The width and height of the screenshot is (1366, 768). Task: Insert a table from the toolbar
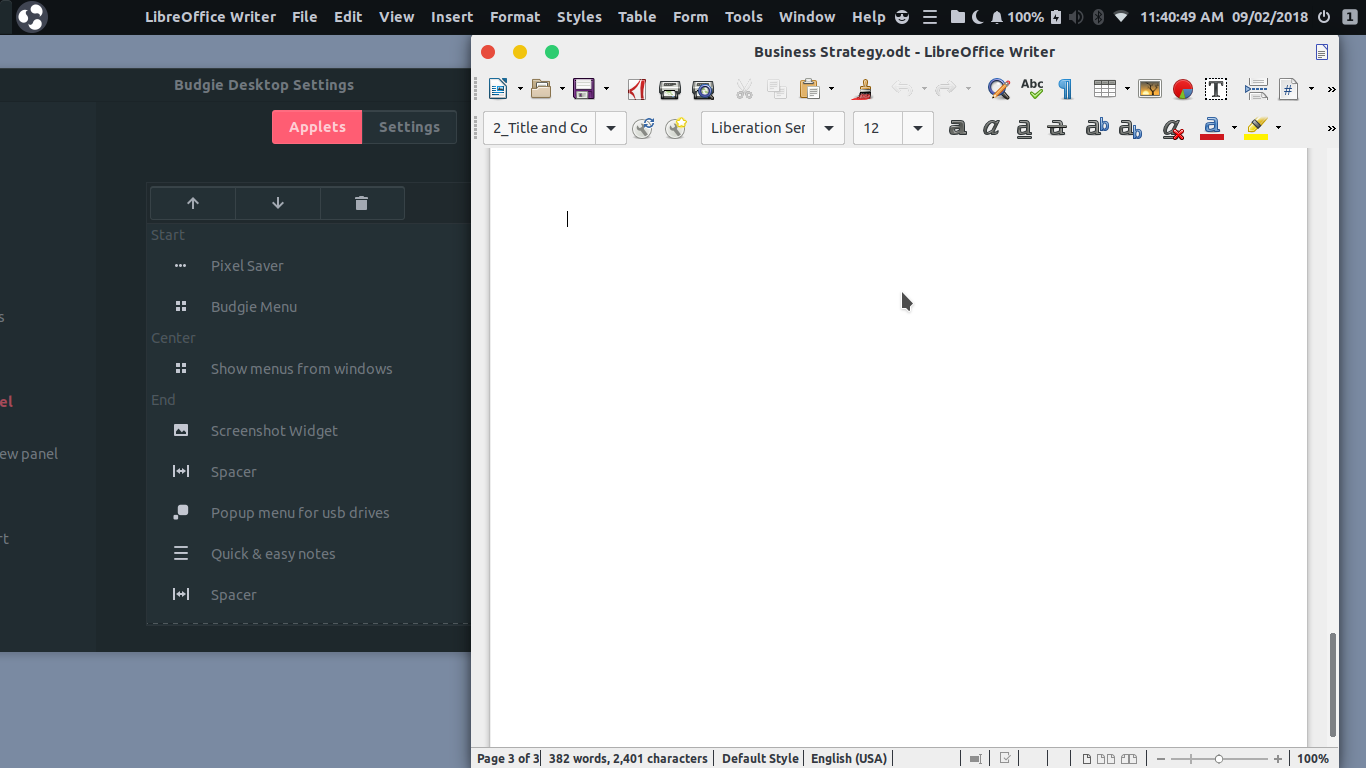pos(1104,89)
